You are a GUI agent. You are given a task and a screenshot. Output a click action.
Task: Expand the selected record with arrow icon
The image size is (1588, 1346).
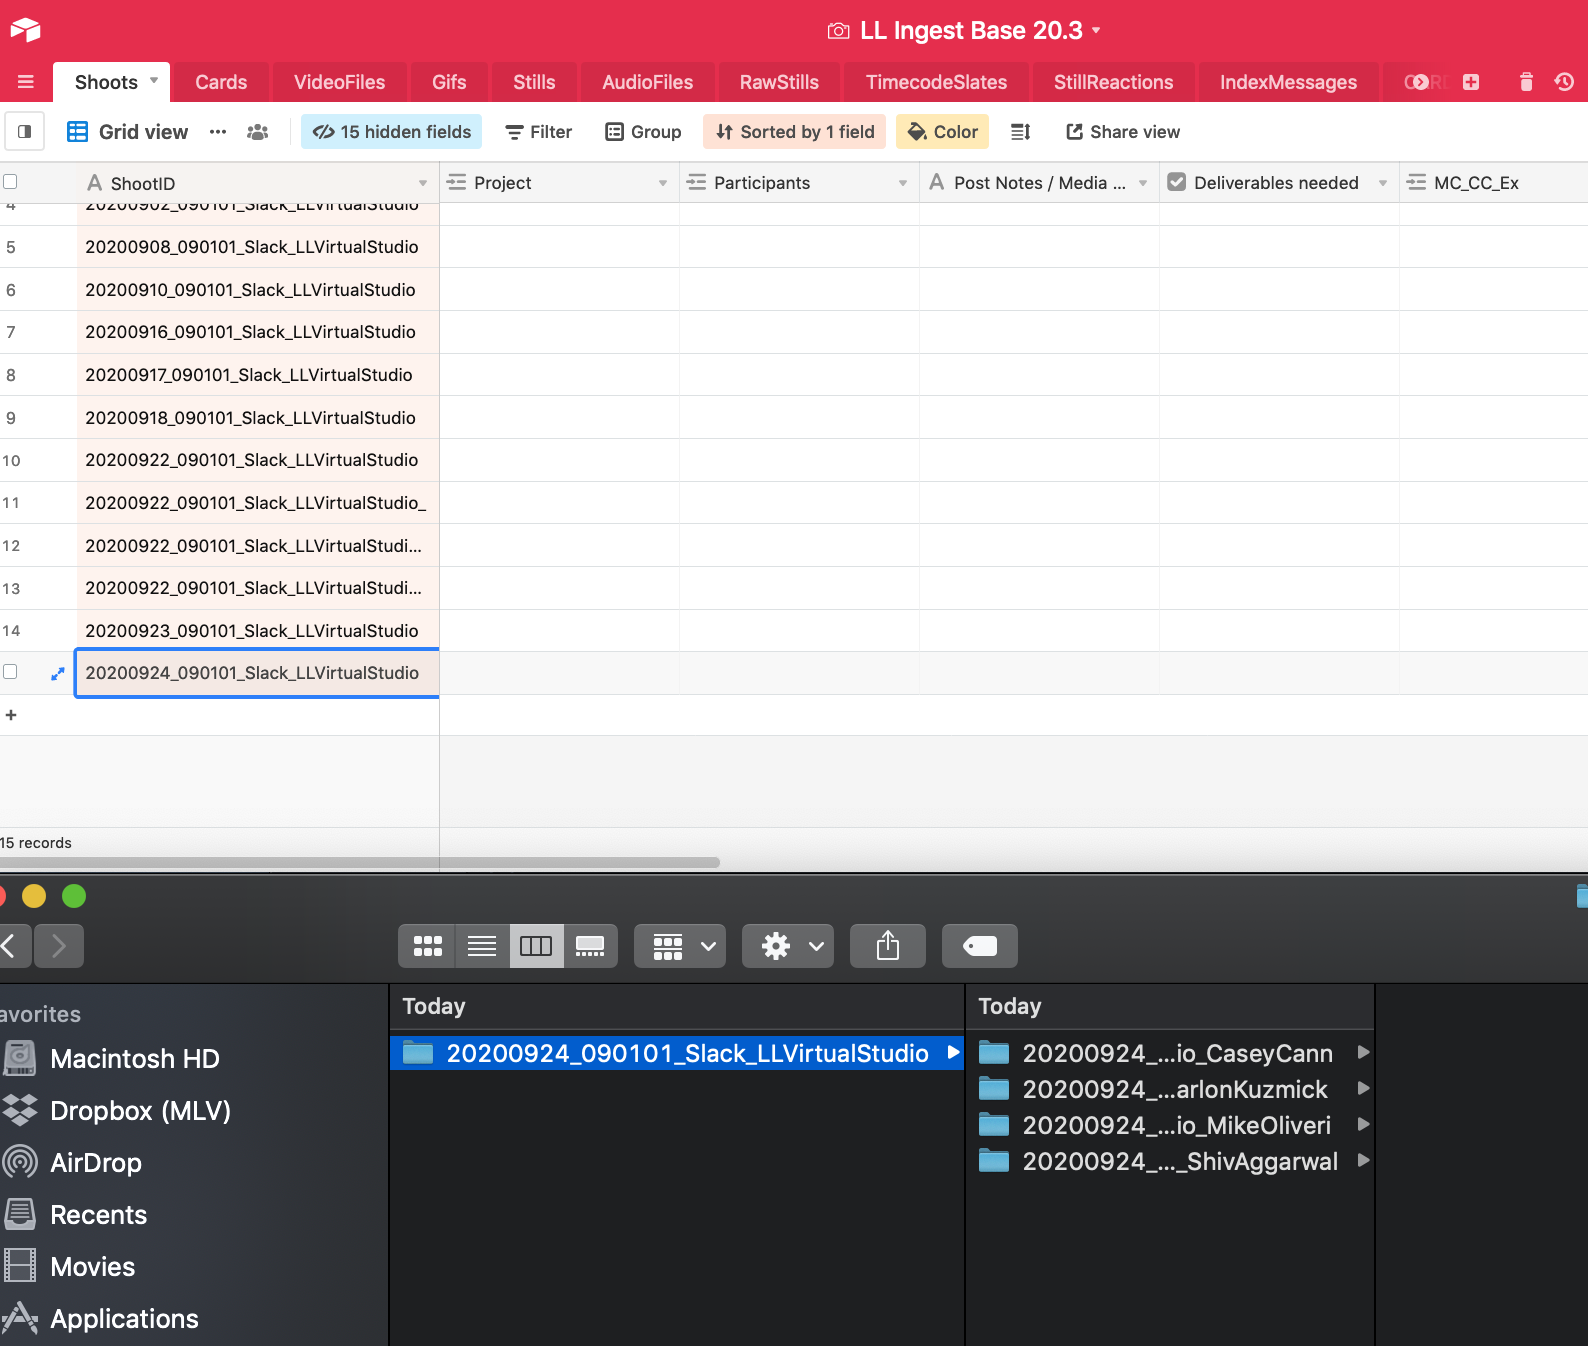click(x=58, y=674)
